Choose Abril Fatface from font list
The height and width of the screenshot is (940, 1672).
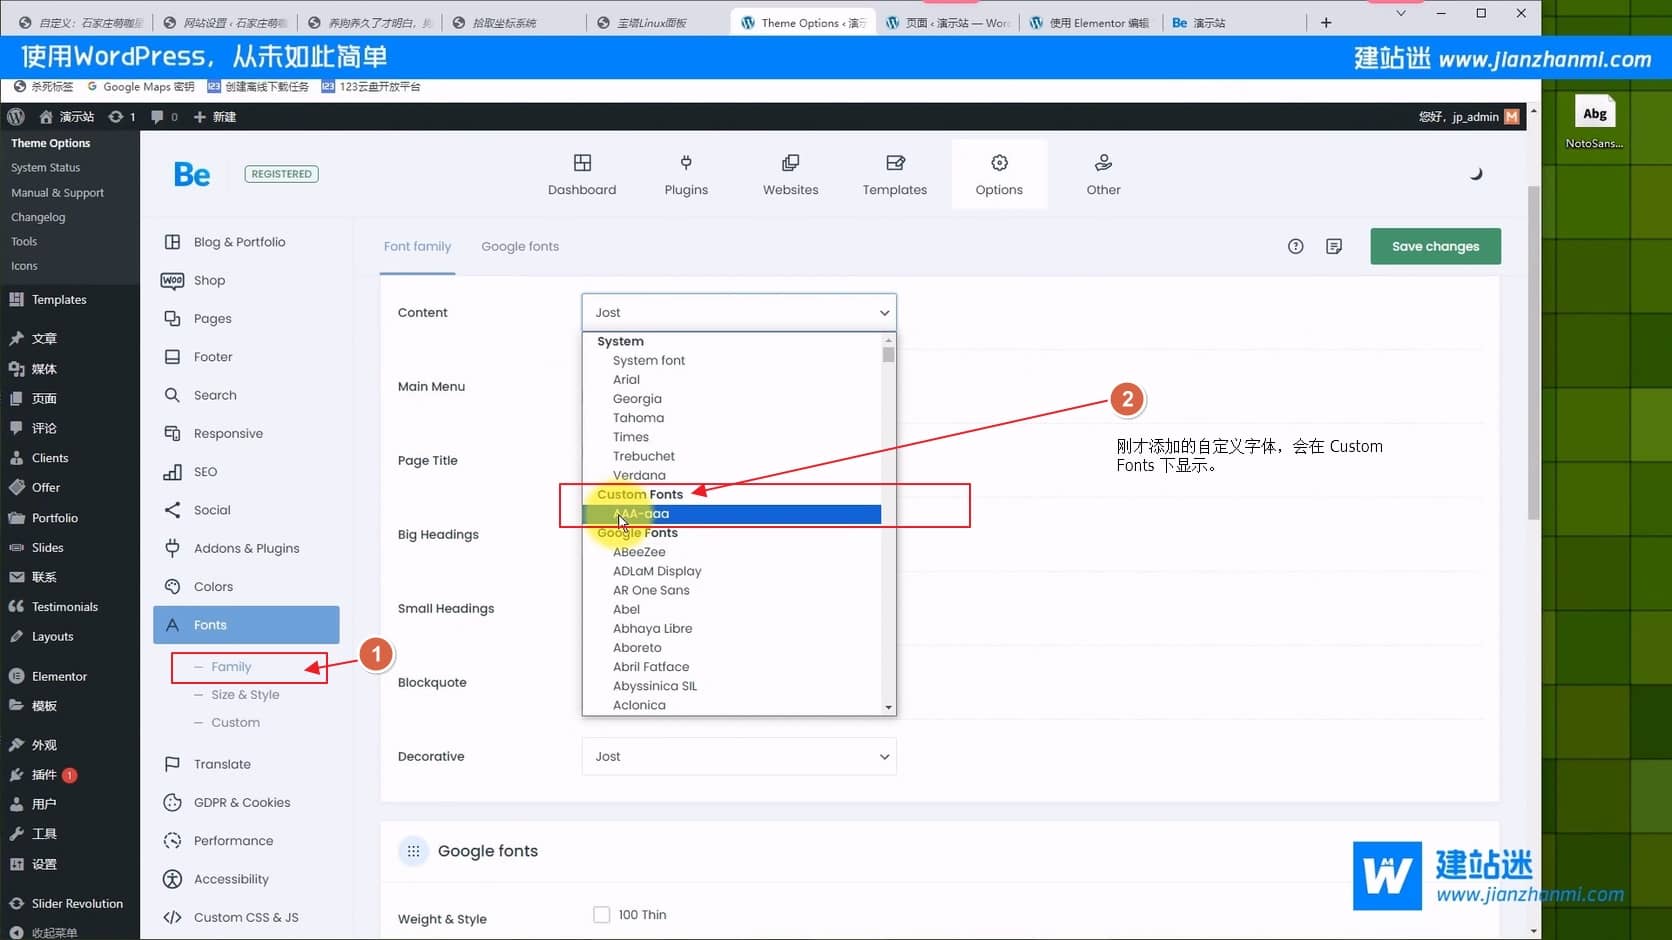pos(651,667)
